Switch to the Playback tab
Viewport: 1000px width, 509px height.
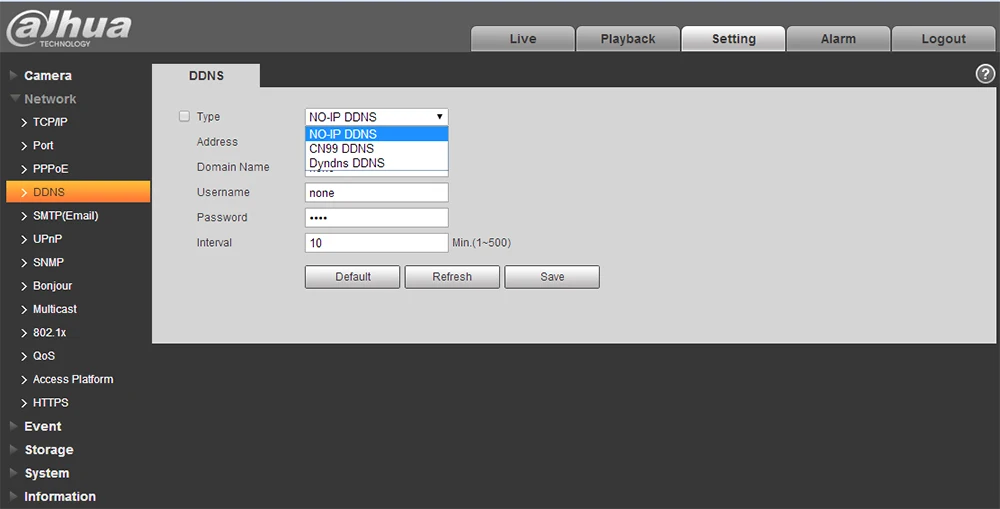pyautogui.click(x=628, y=39)
